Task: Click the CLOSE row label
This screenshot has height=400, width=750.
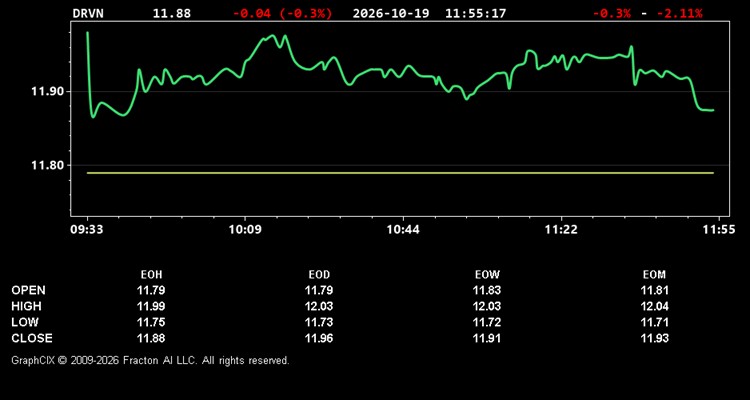Action: pos(32,338)
